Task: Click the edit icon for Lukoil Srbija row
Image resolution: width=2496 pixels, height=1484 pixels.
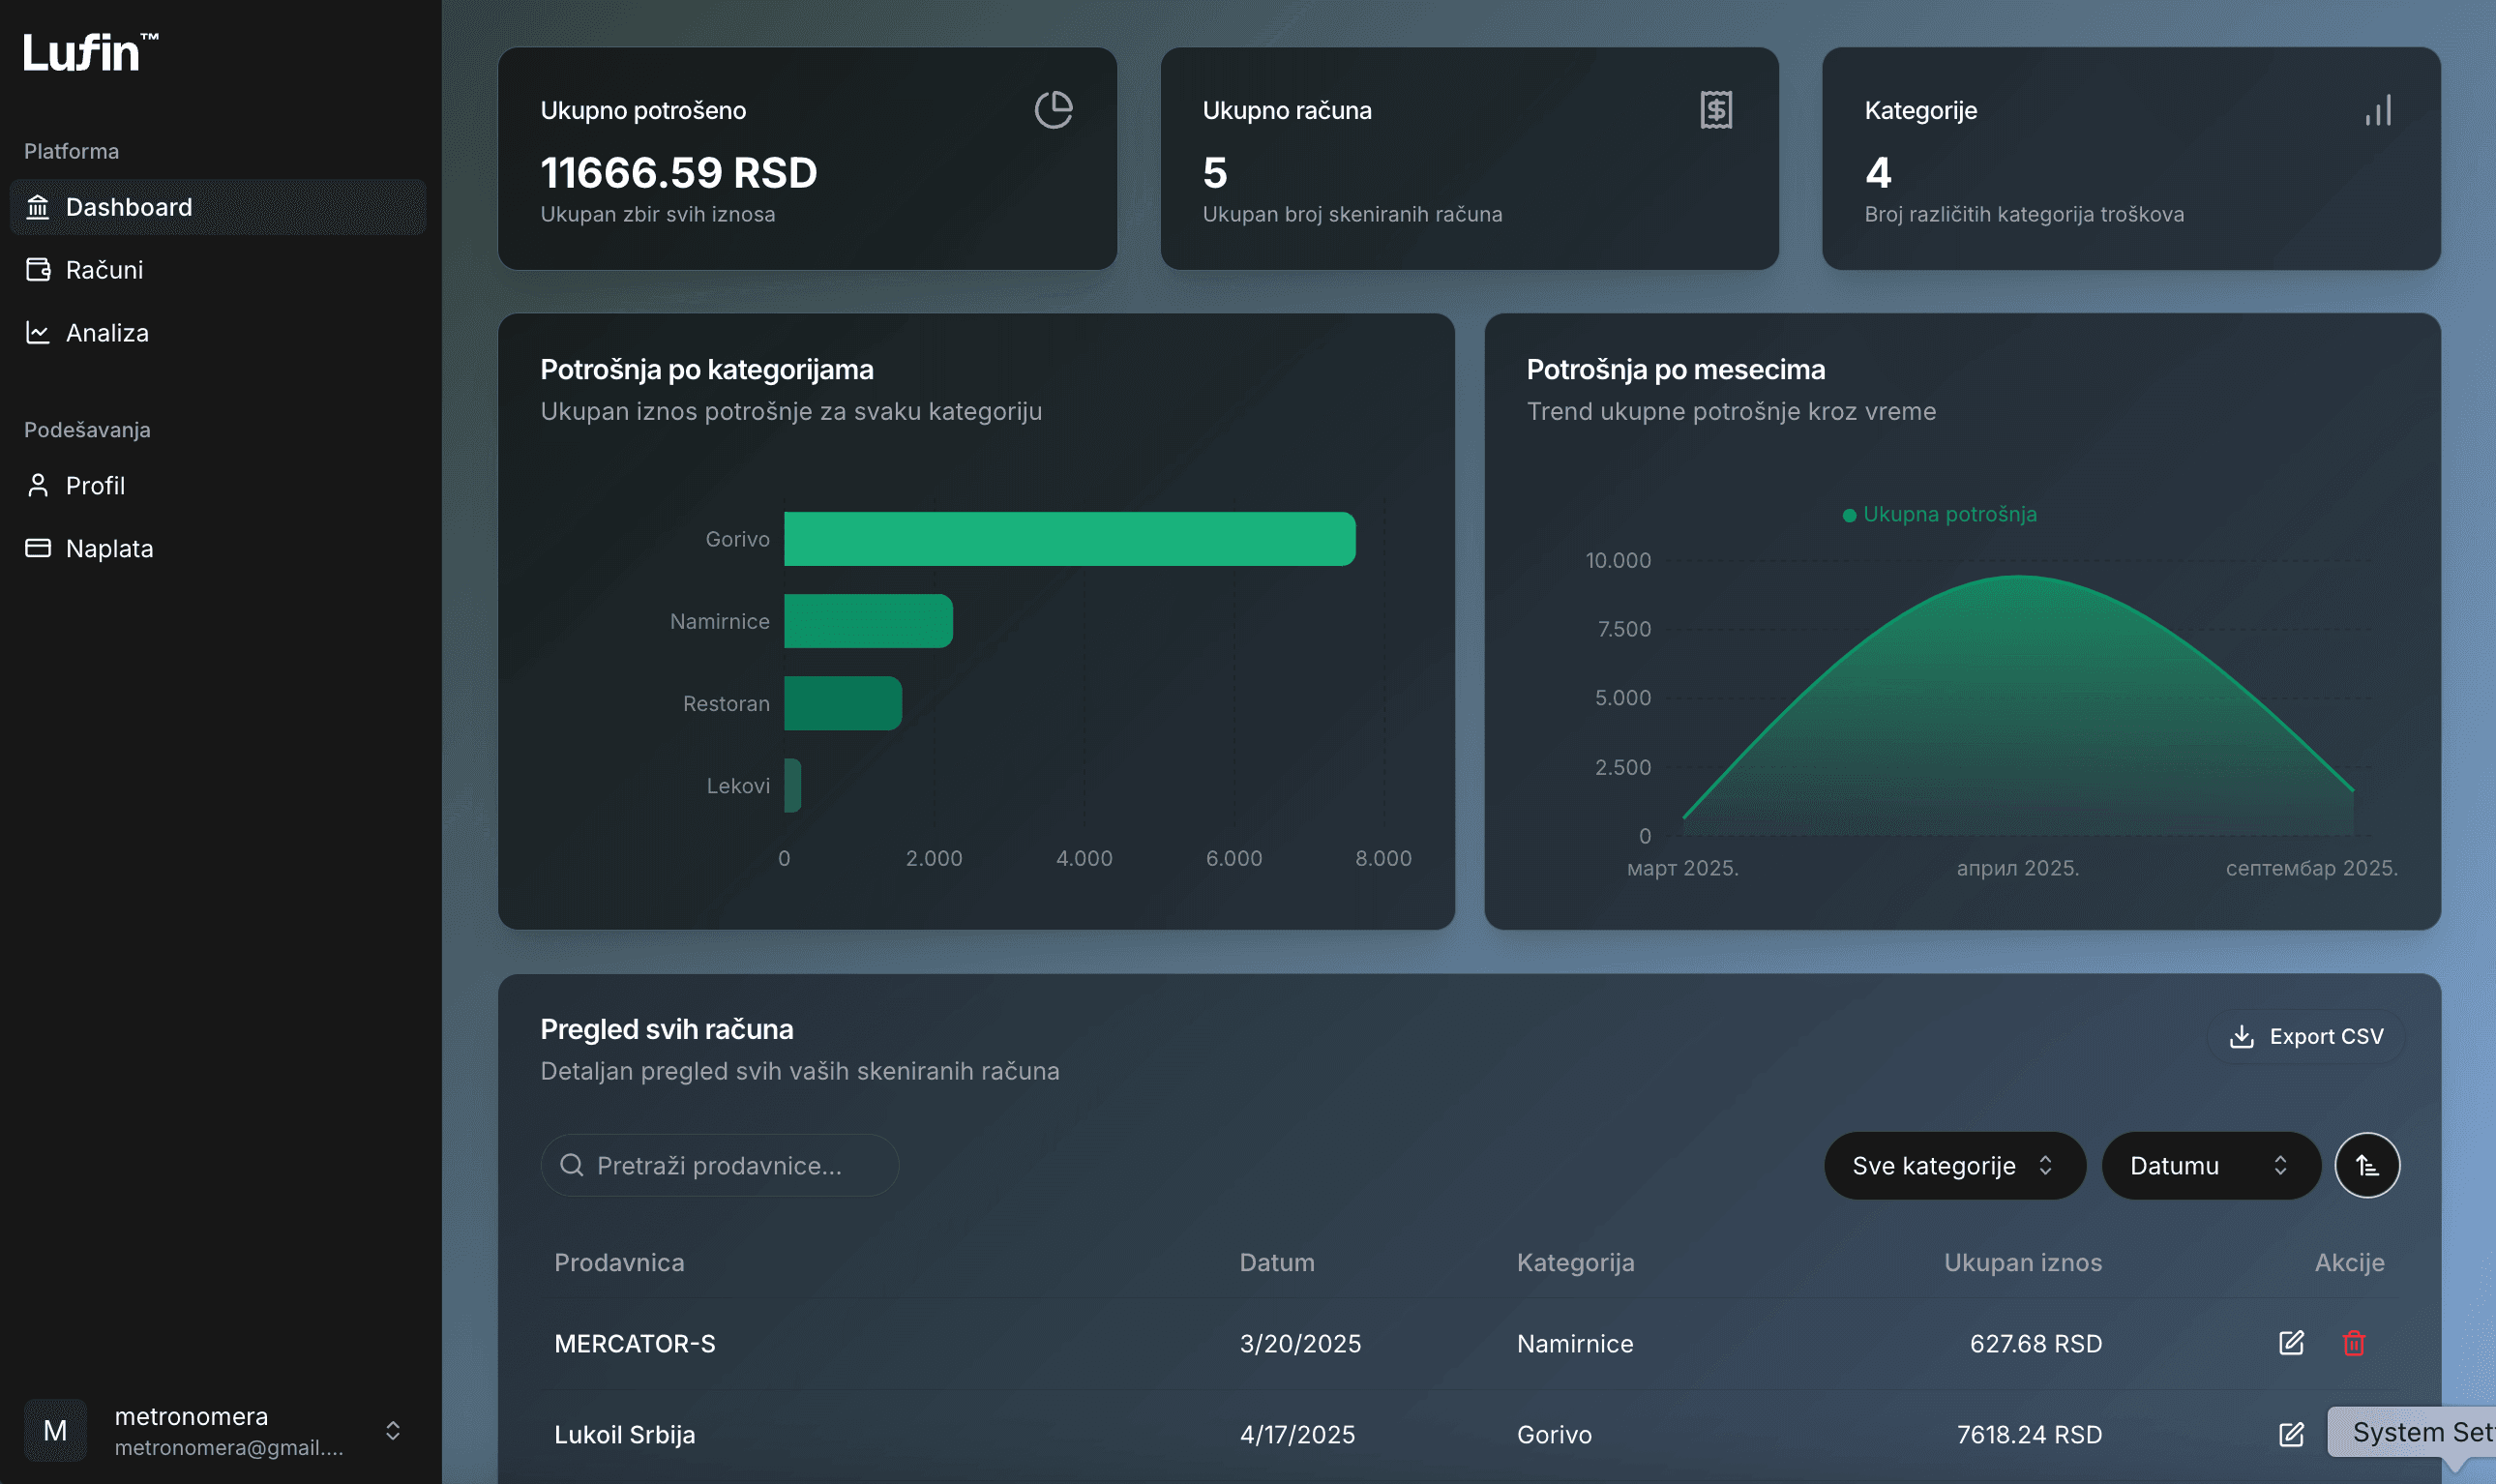Action: click(x=2290, y=1434)
